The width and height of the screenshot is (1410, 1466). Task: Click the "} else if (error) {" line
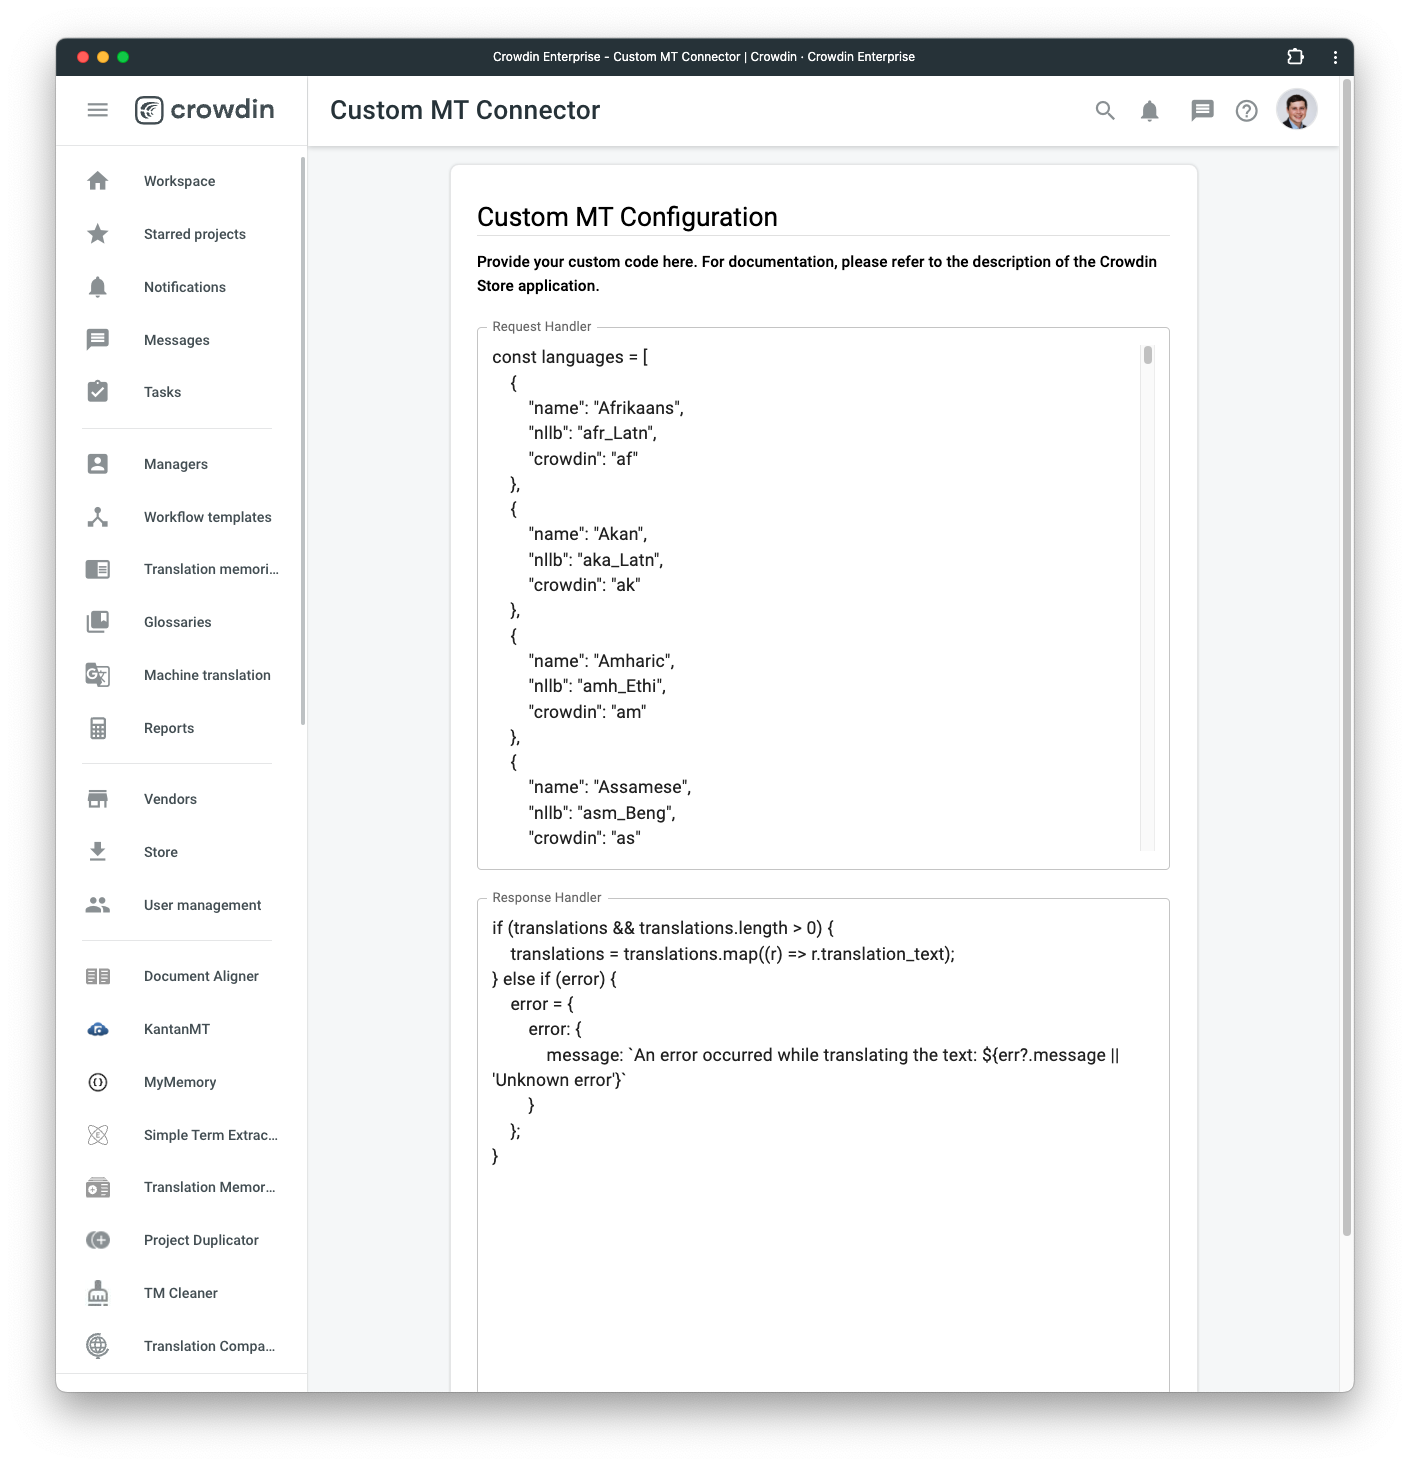pyautogui.click(x=554, y=979)
